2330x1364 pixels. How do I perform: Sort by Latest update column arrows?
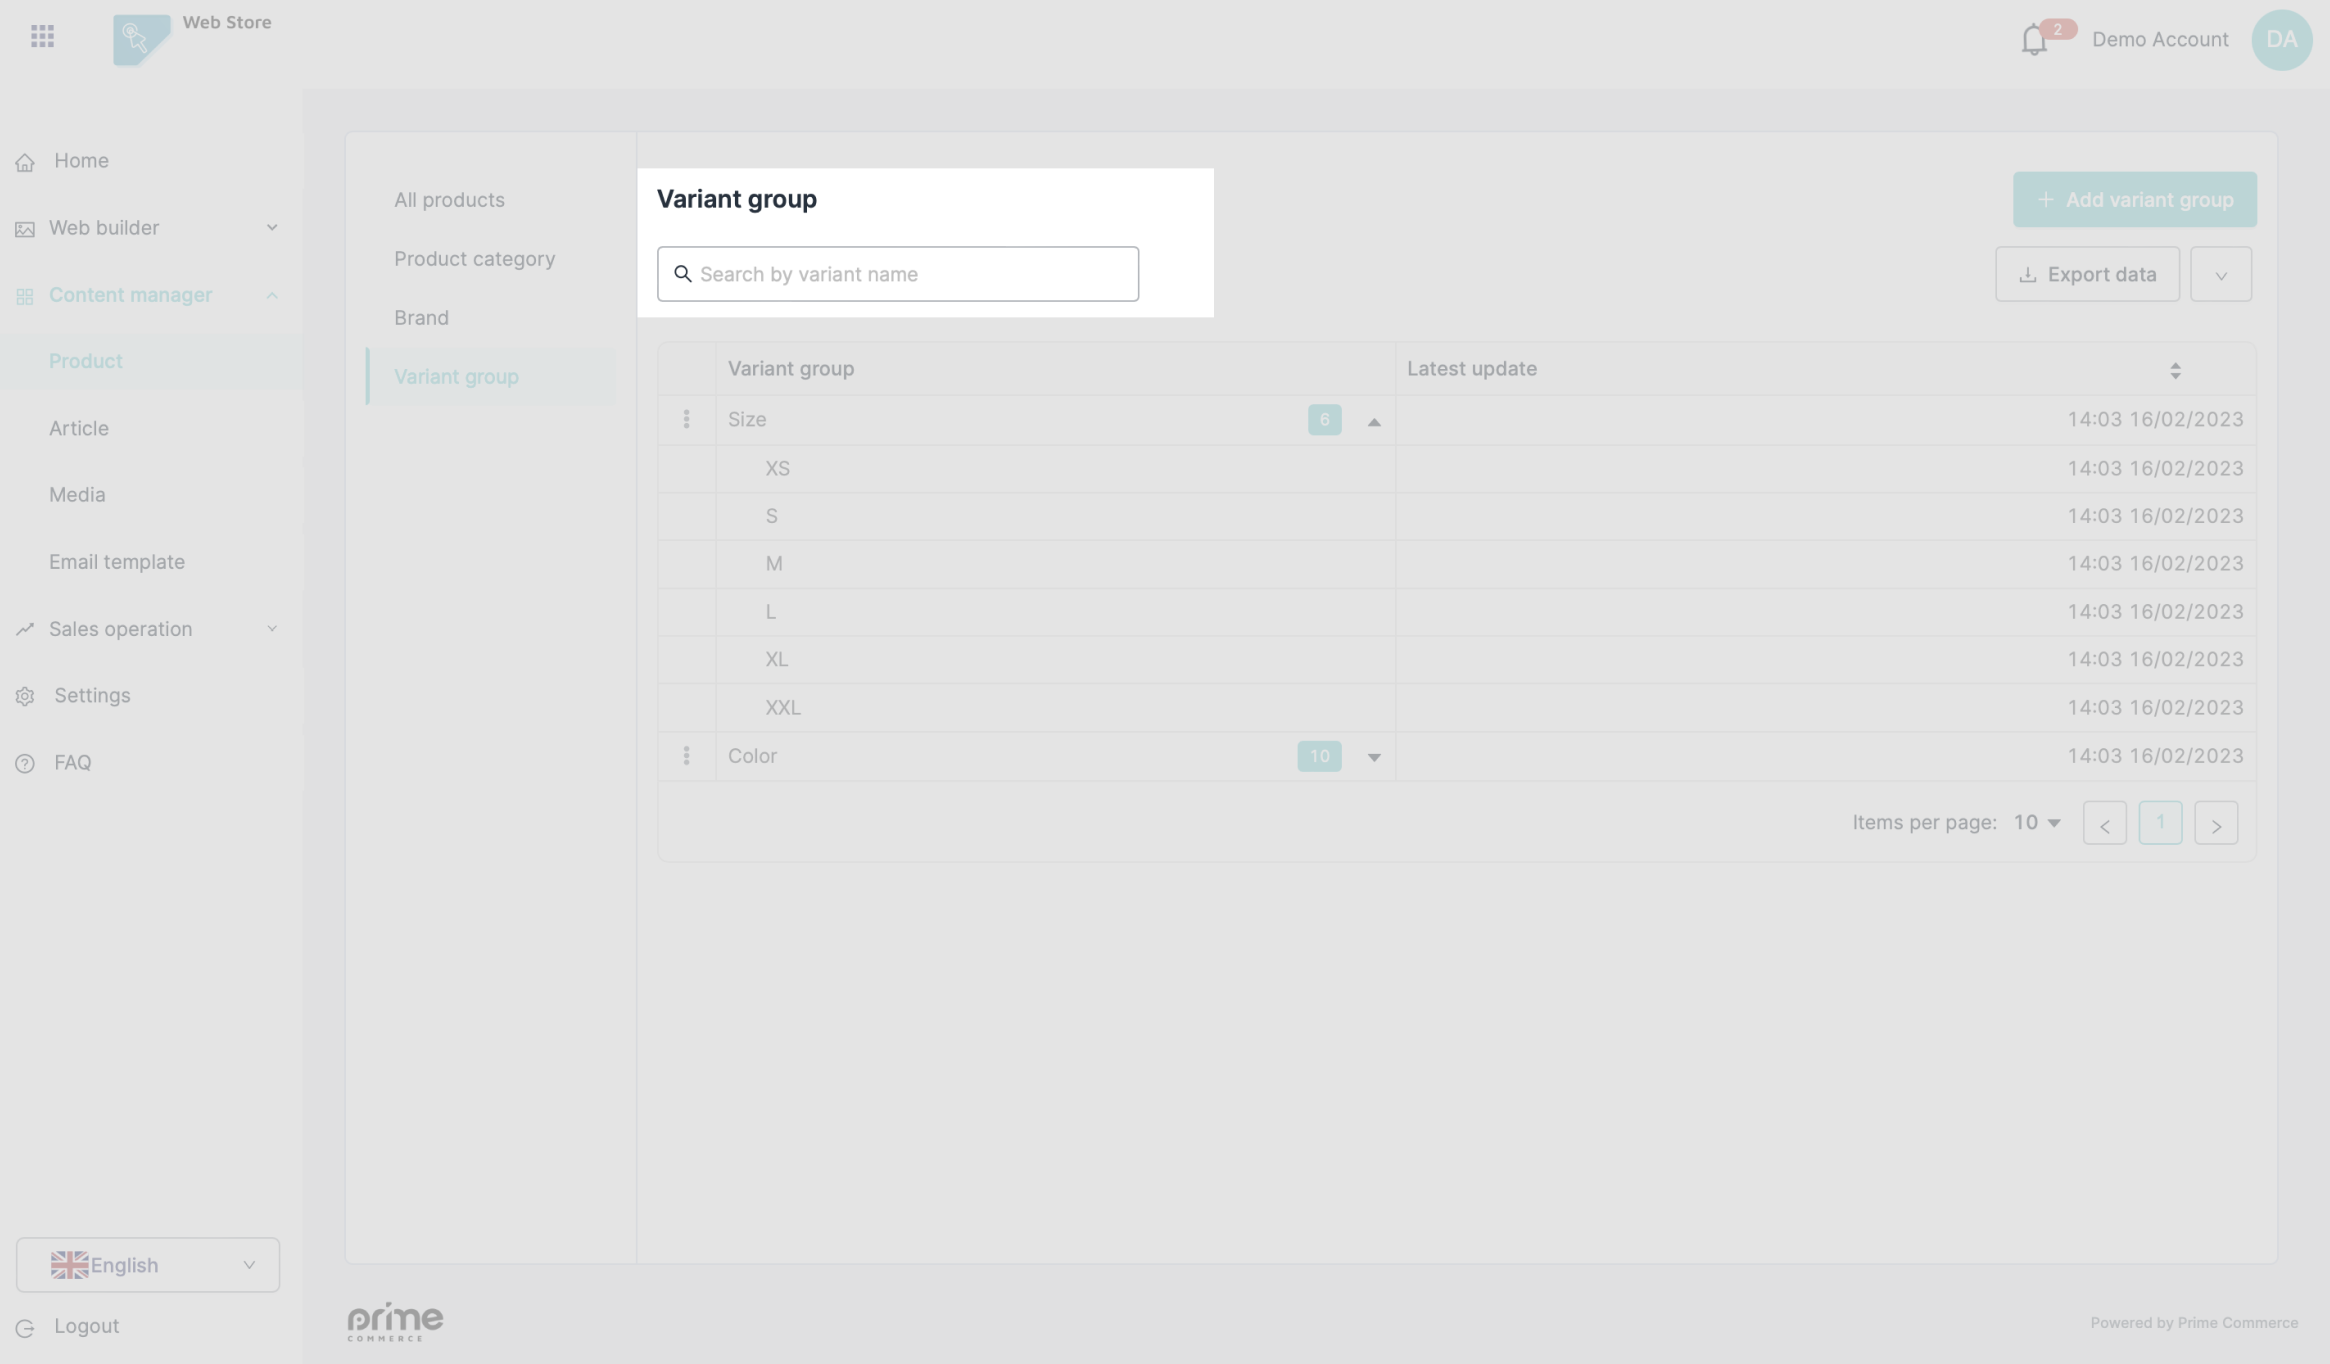pos(2175,371)
